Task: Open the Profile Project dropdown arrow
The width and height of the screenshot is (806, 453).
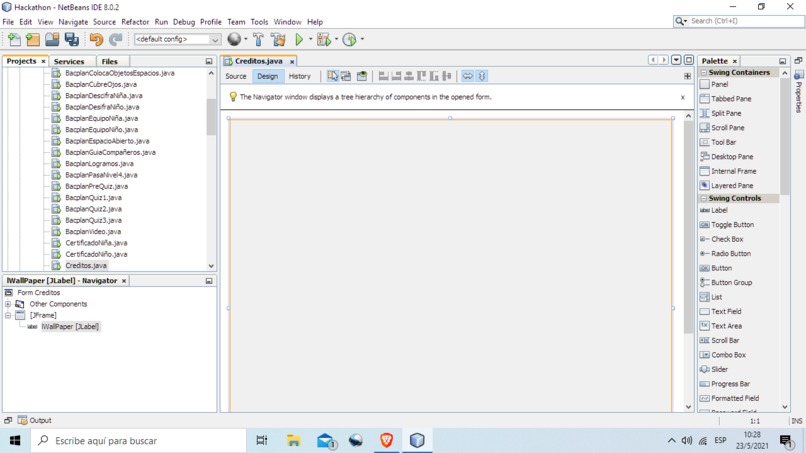Action: (x=362, y=39)
